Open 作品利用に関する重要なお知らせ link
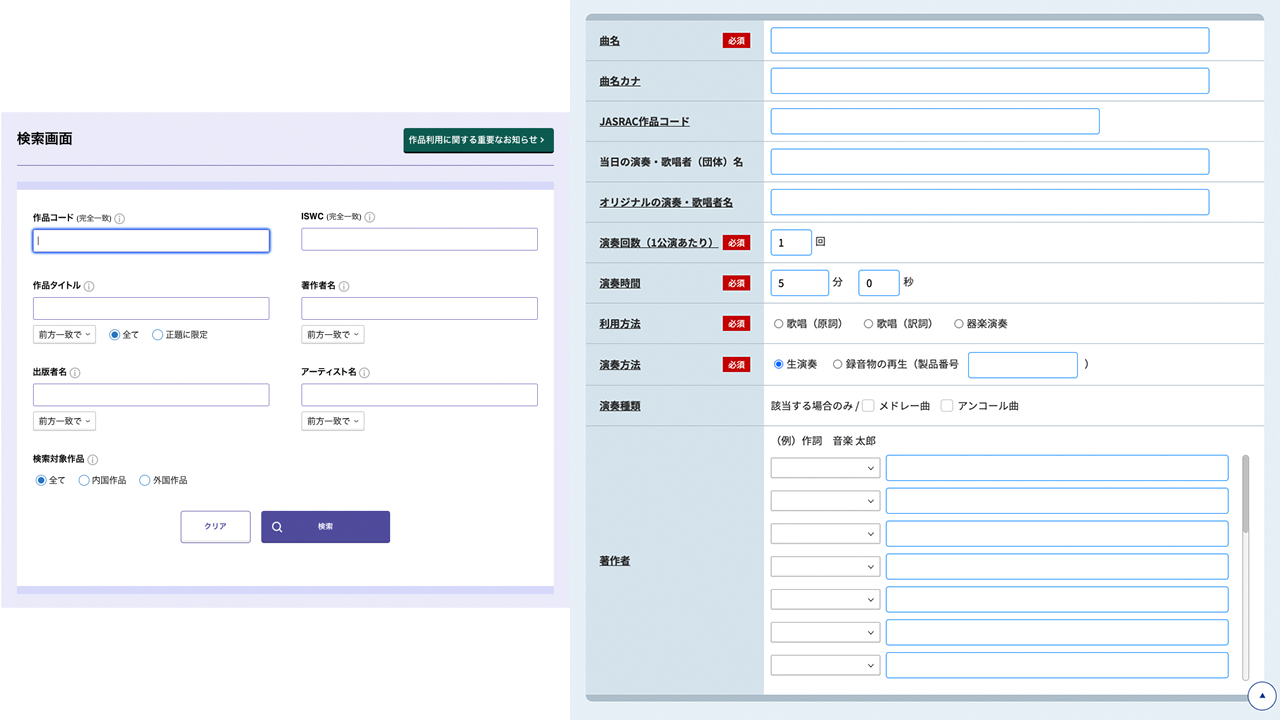The width and height of the screenshot is (1280, 720). point(478,141)
